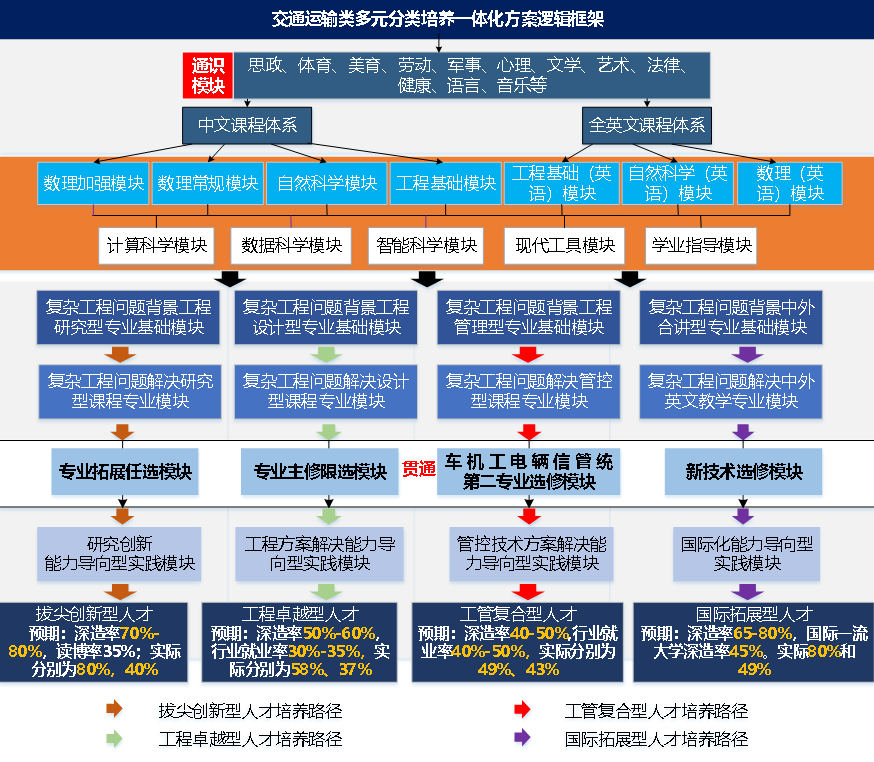Viewport: 874px width, 762px height.
Task: Click the 数理加强模块 block
Action: 93,184
